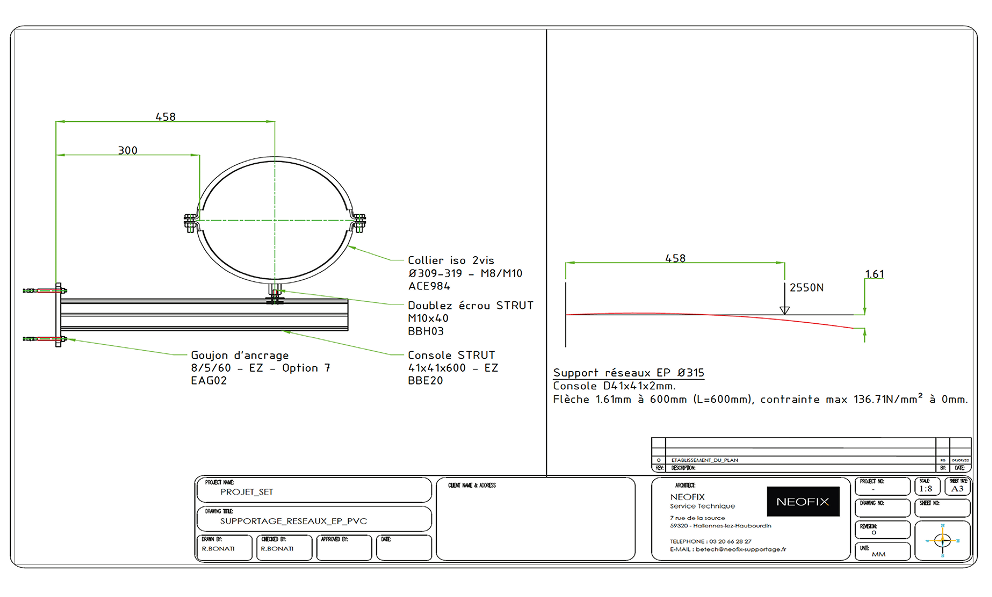Select the right bolt on pipe collar
992x597 pixels.
point(358,221)
